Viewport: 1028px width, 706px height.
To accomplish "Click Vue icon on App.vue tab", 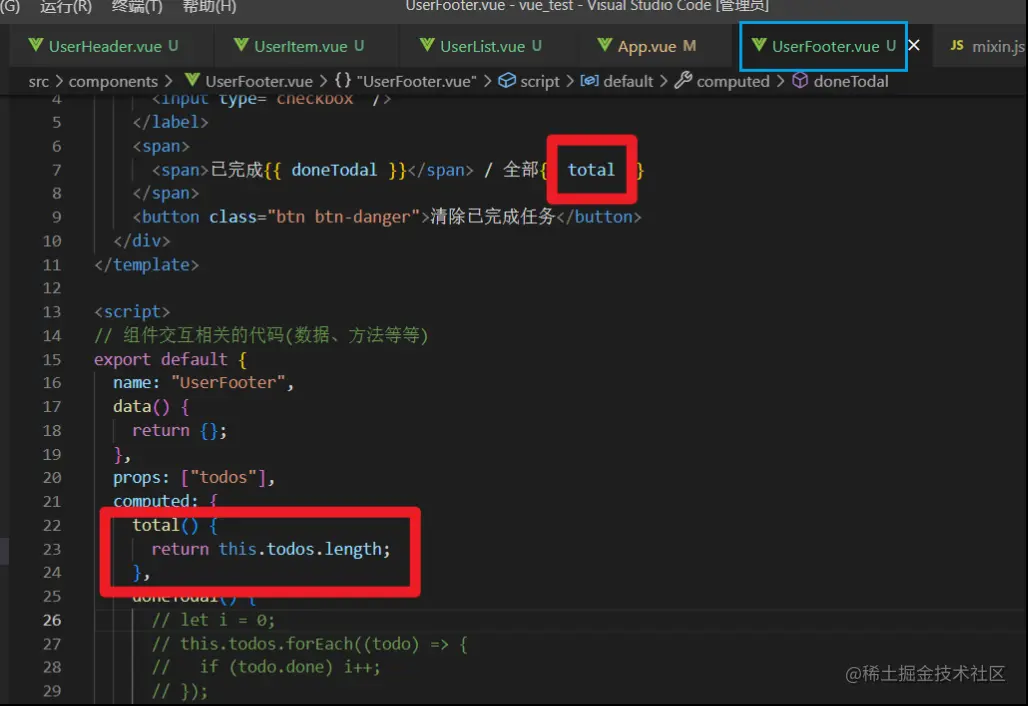I will click(604, 45).
